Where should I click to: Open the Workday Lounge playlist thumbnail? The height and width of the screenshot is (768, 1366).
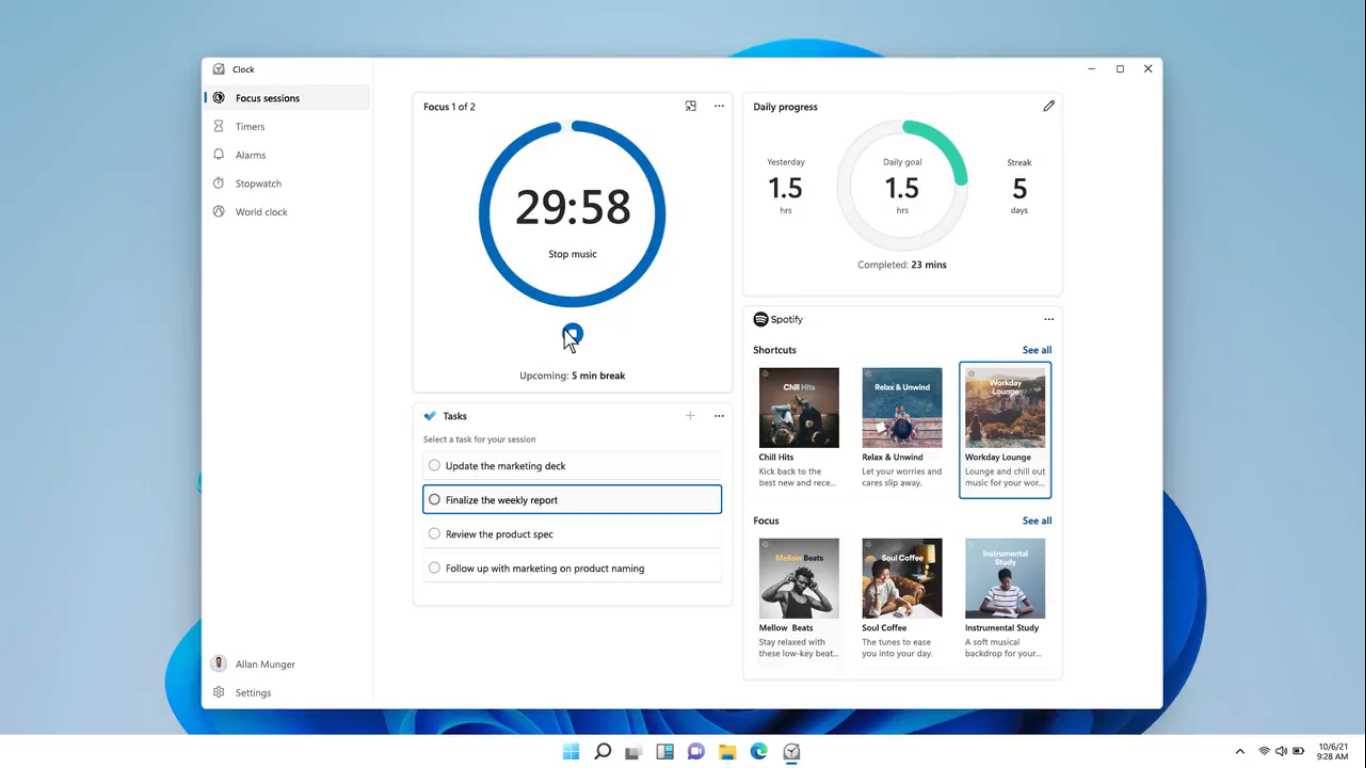point(1004,406)
